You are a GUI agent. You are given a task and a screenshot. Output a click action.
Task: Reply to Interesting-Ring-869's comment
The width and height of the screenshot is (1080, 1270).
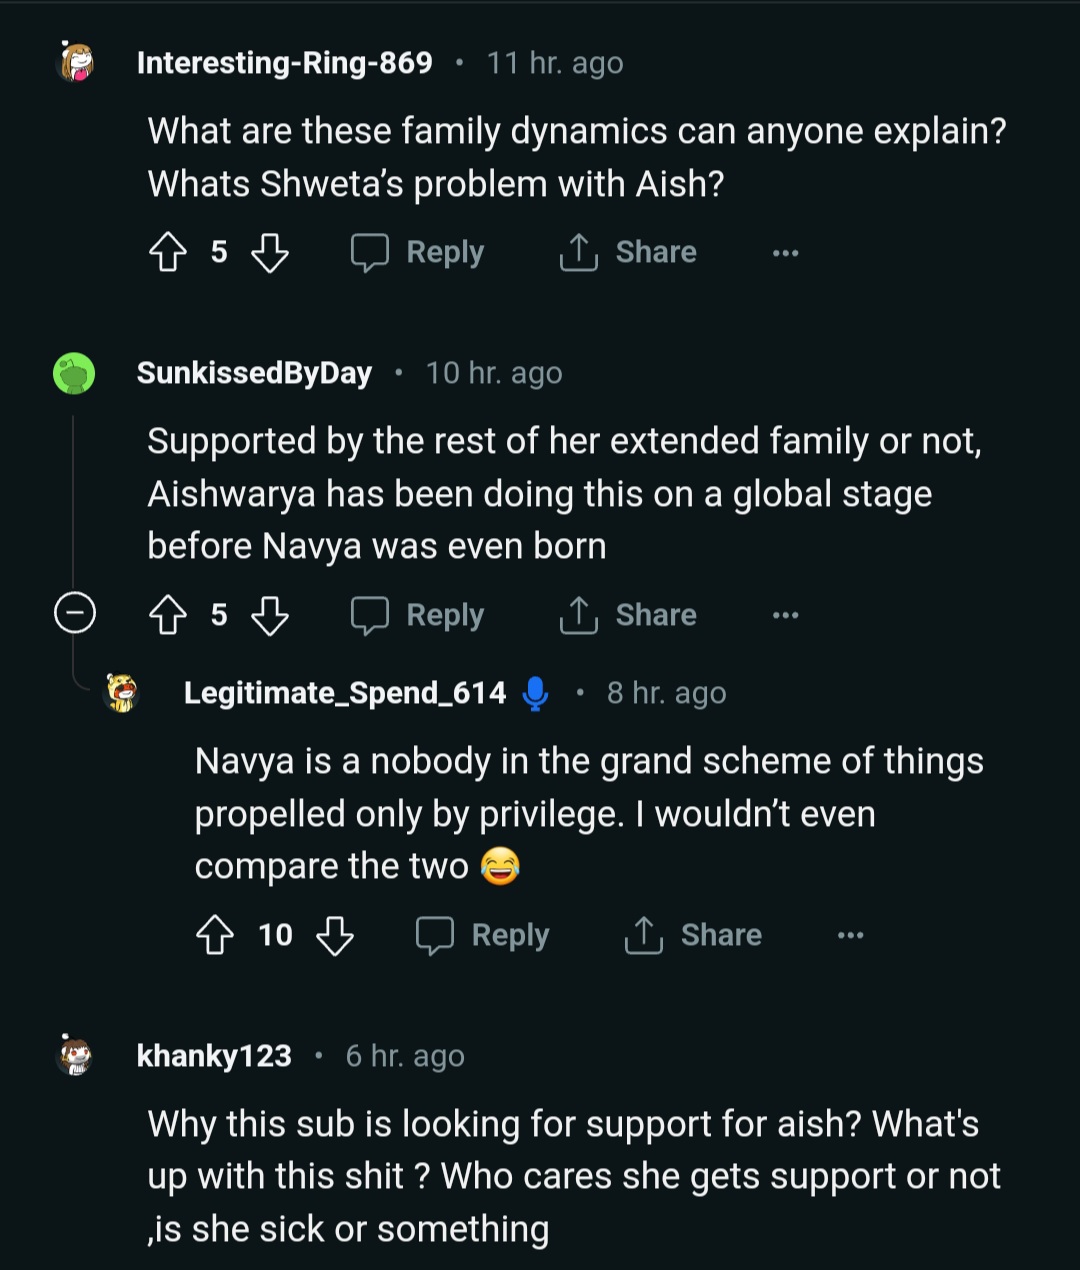(x=418, y=253)
